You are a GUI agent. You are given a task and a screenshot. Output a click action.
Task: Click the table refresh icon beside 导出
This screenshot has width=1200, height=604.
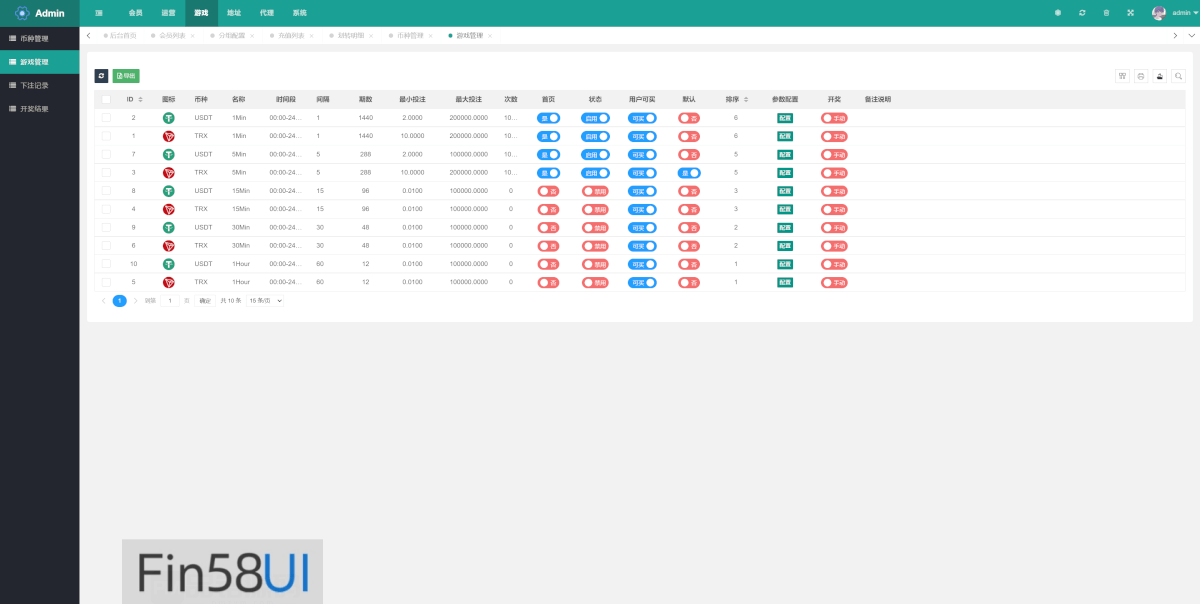(x=101, y=76)
